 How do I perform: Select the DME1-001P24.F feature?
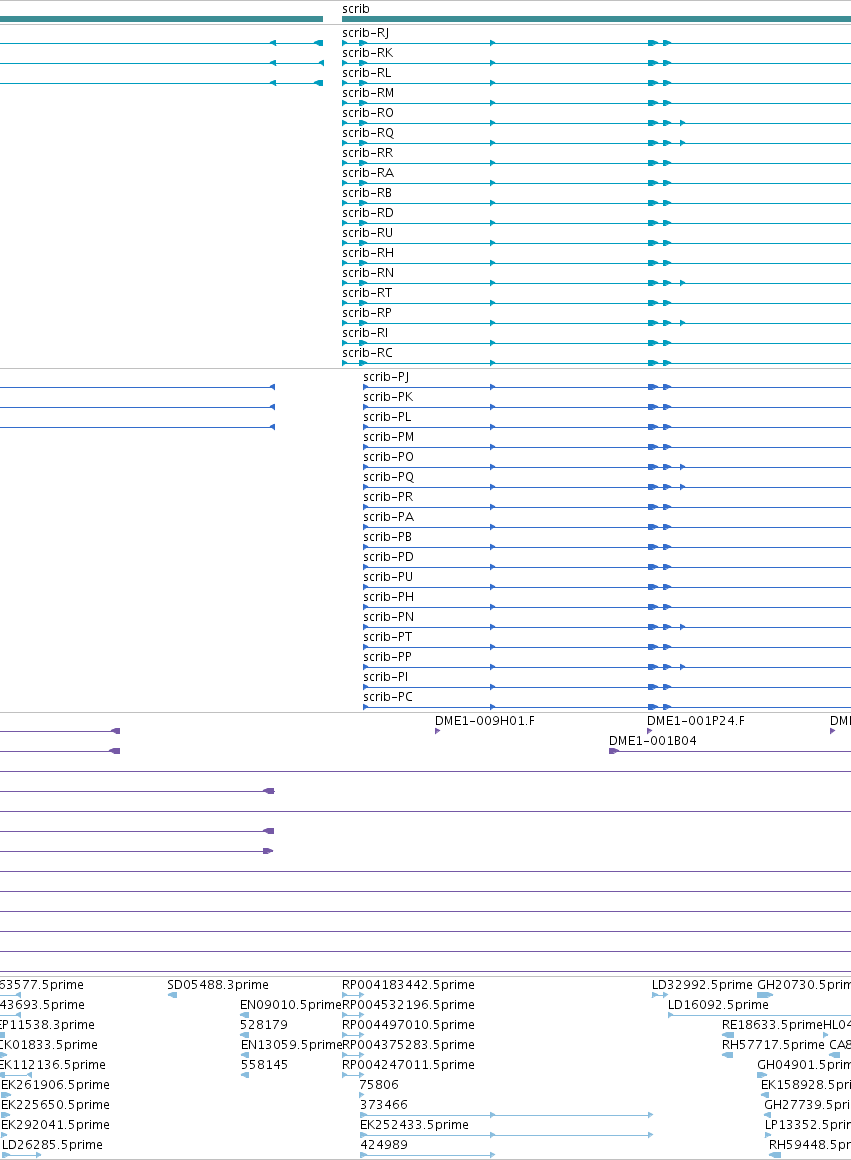coord(696,721)
